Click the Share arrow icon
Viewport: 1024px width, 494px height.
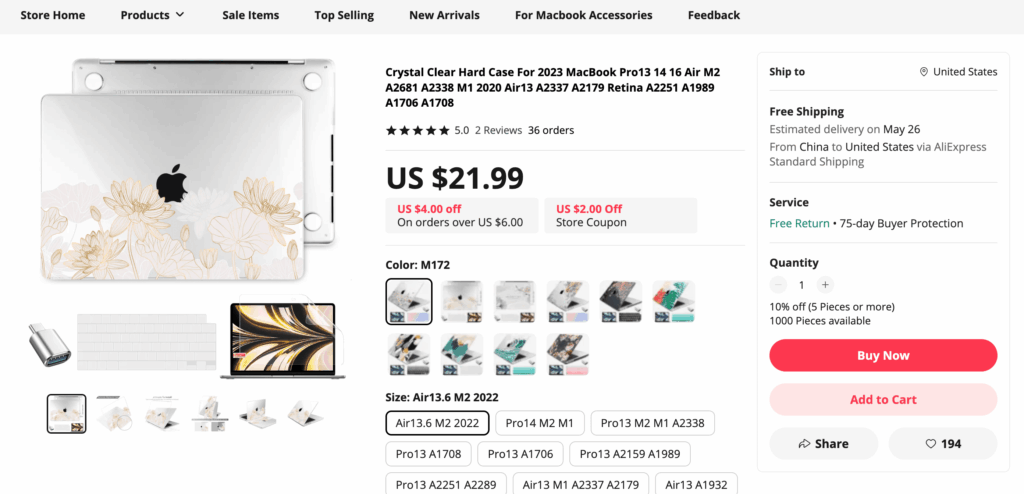(x=804, y=443)
